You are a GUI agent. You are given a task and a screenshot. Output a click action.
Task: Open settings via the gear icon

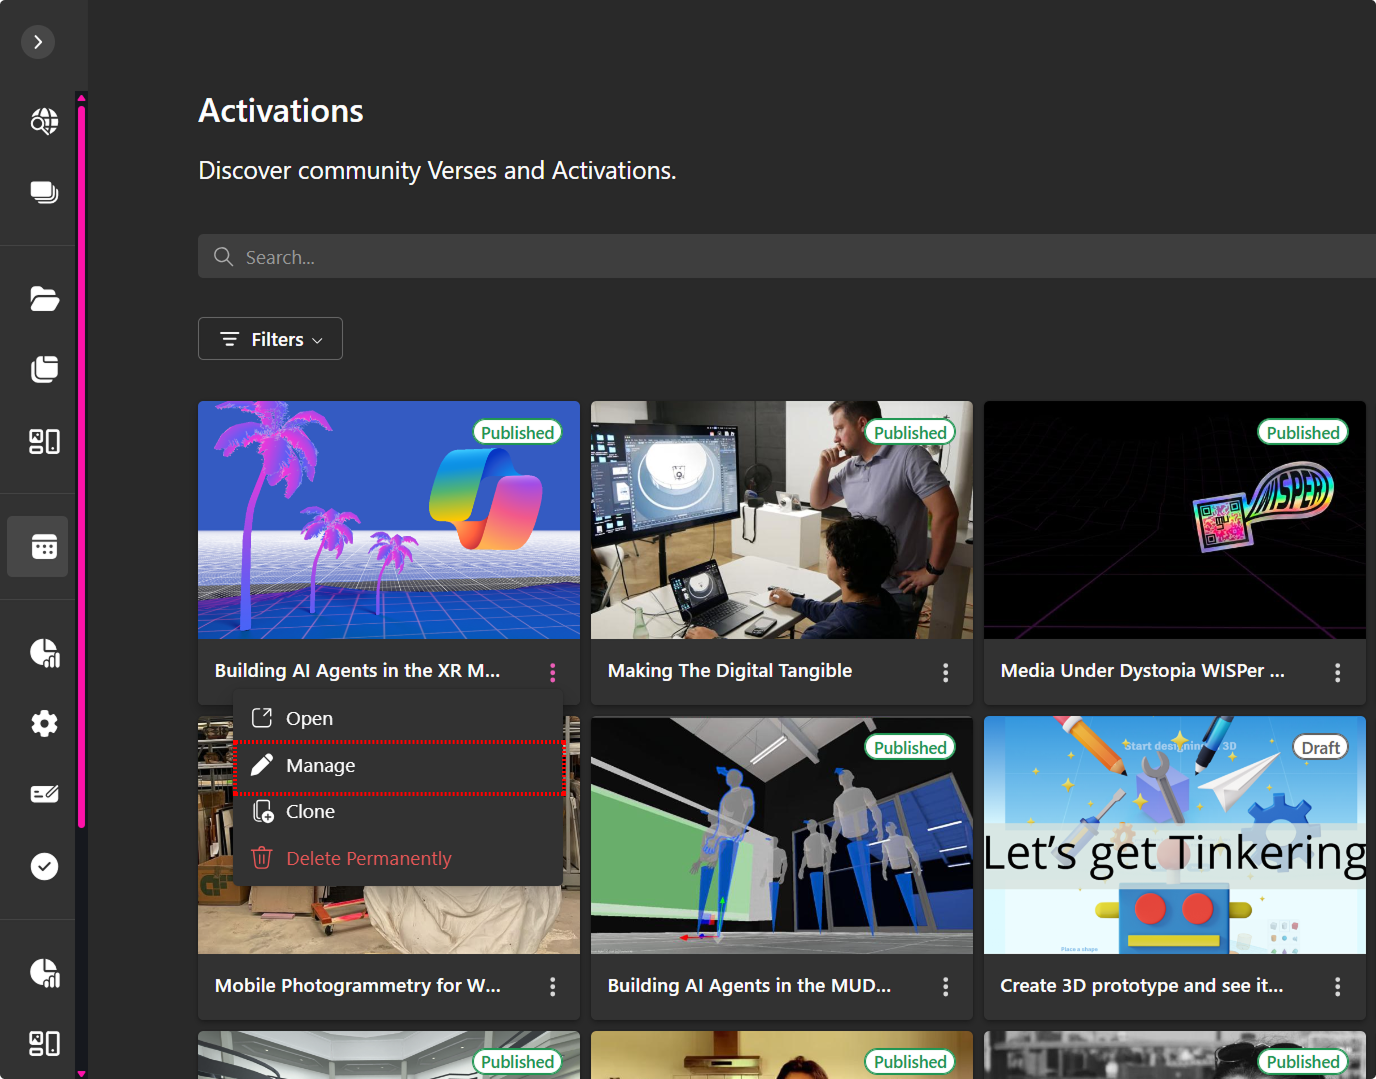click(44, 723)
